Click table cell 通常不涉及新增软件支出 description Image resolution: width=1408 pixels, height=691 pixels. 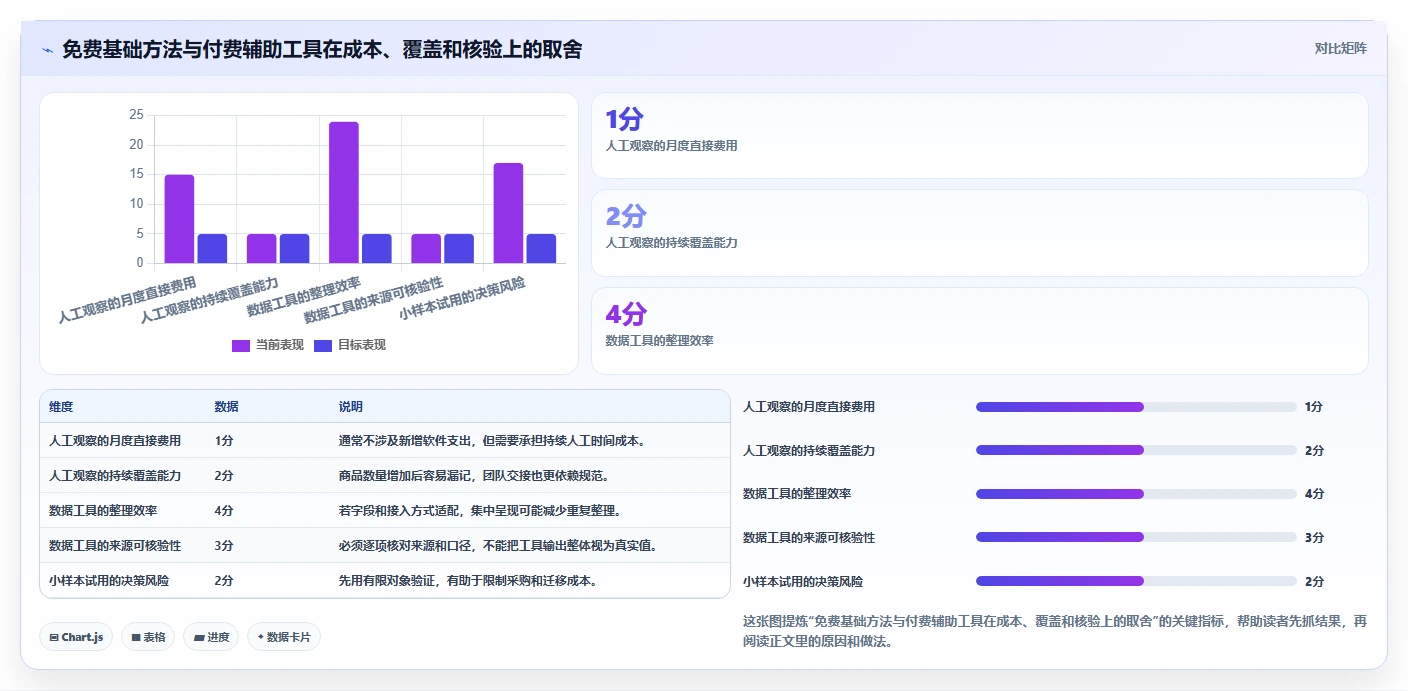point(494,440)
